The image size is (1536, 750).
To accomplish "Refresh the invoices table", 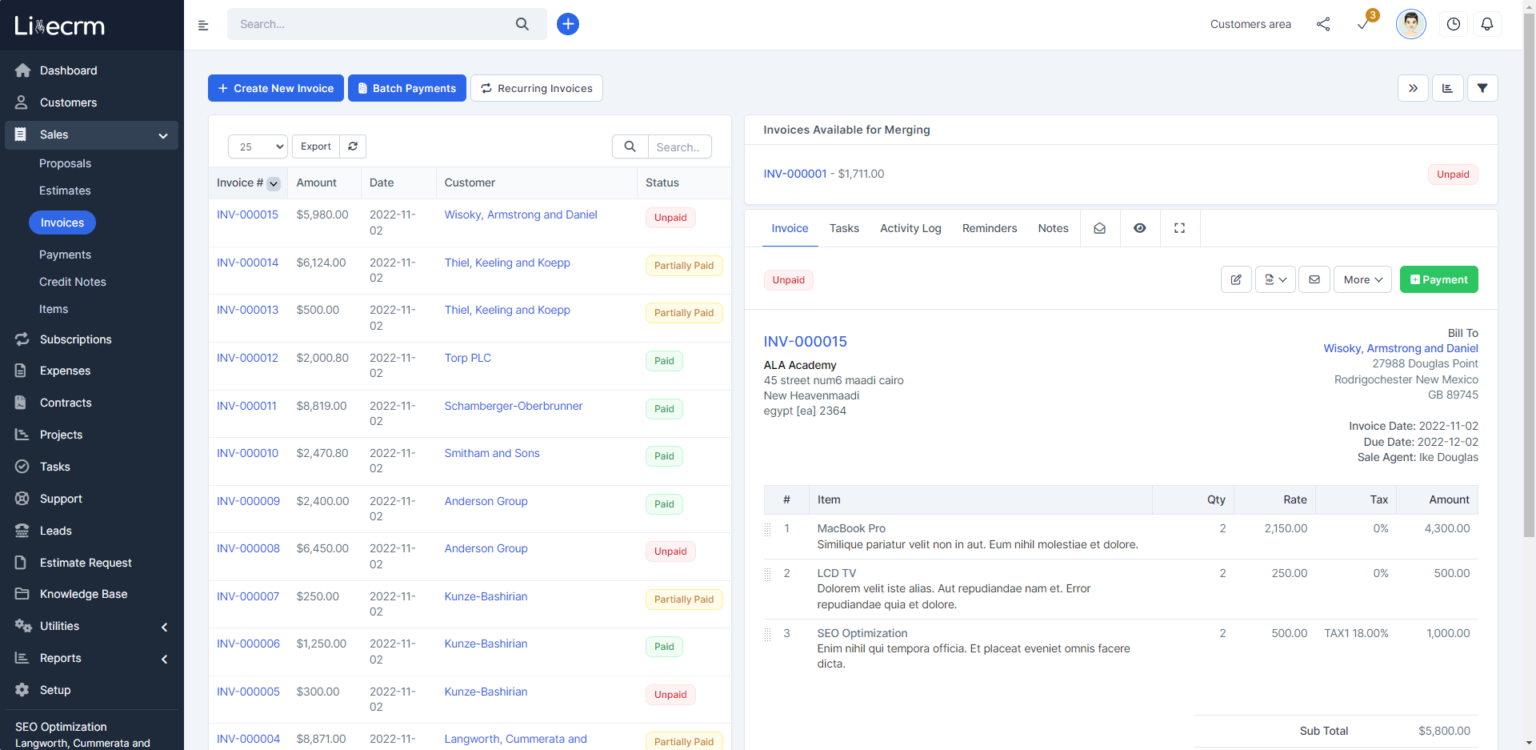I will pos(353,146).
